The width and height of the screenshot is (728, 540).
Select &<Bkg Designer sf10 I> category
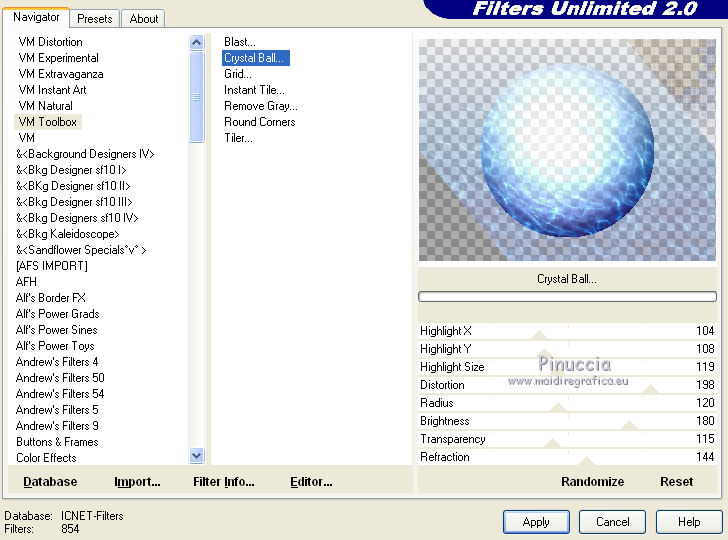(x=71, y=170)
